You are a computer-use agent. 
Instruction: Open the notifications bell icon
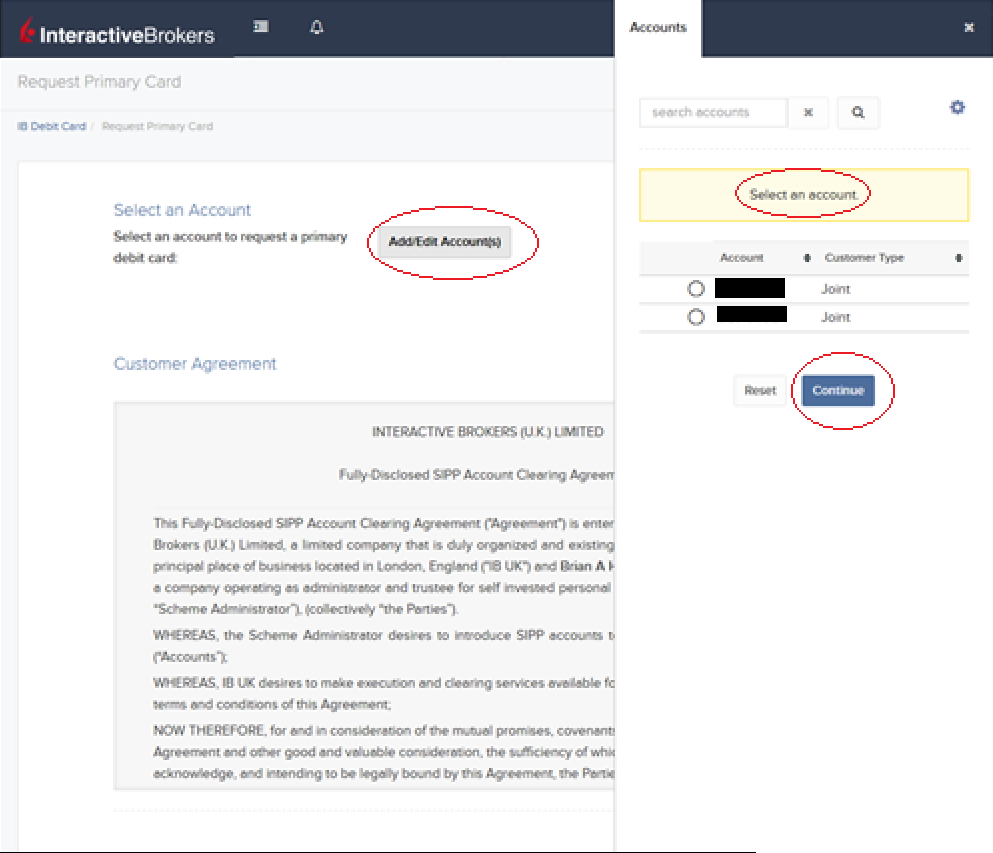tap(317, 27)
